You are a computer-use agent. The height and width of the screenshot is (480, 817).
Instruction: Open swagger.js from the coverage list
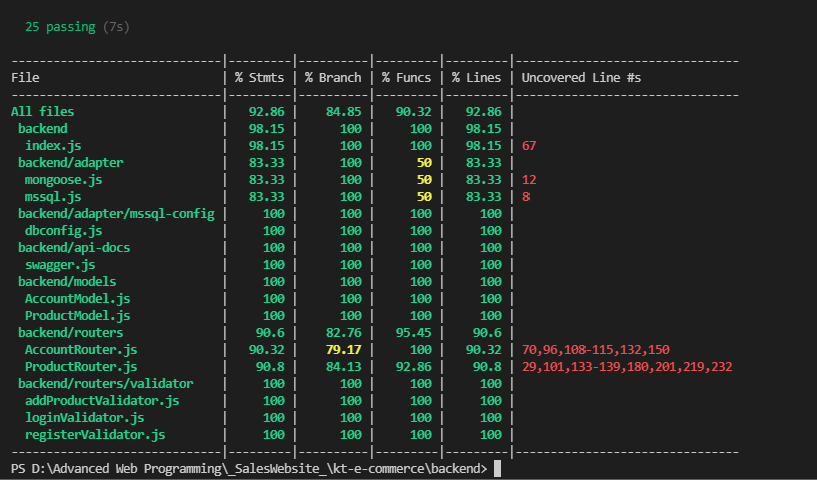60,265
